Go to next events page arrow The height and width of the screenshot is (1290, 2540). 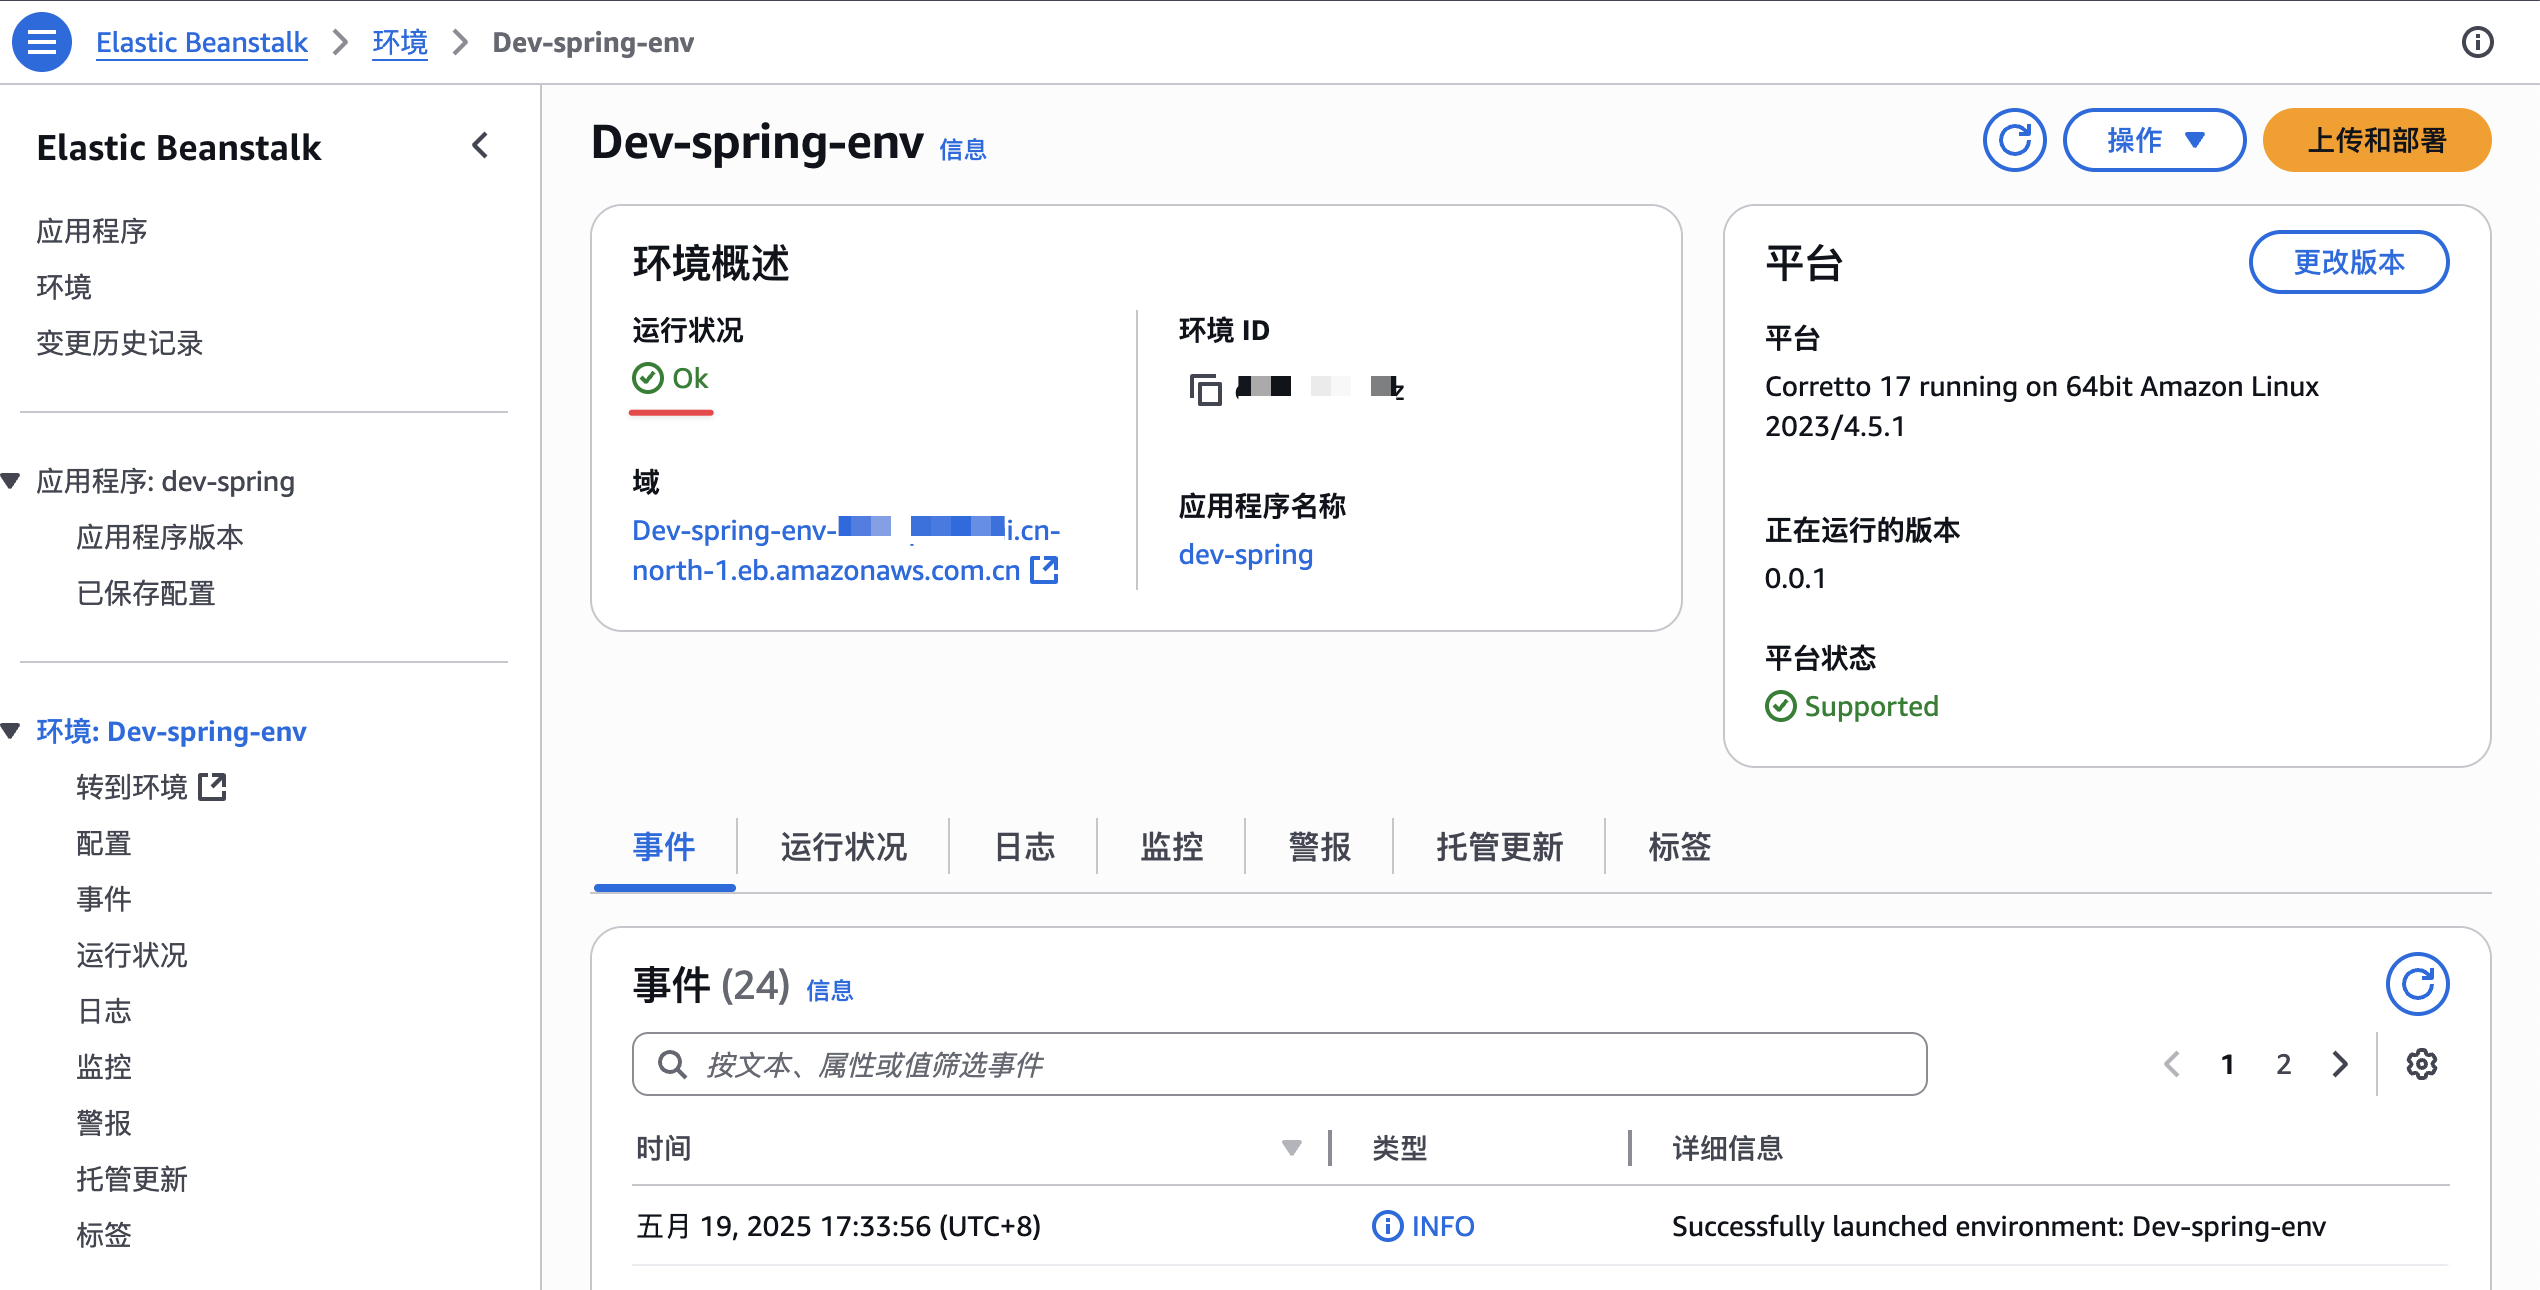(2340, 1064)
